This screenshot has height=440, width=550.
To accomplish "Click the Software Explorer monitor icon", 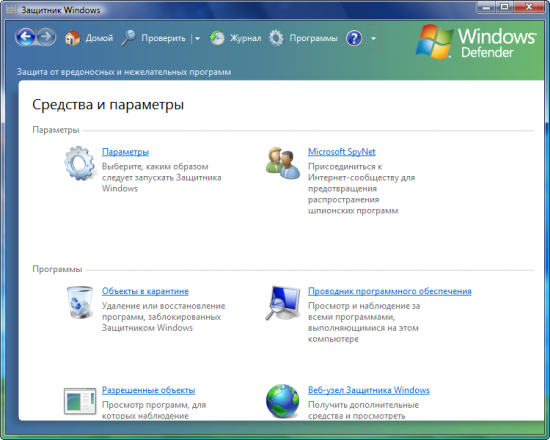I will pyautogui.click(x=283, y=303).
